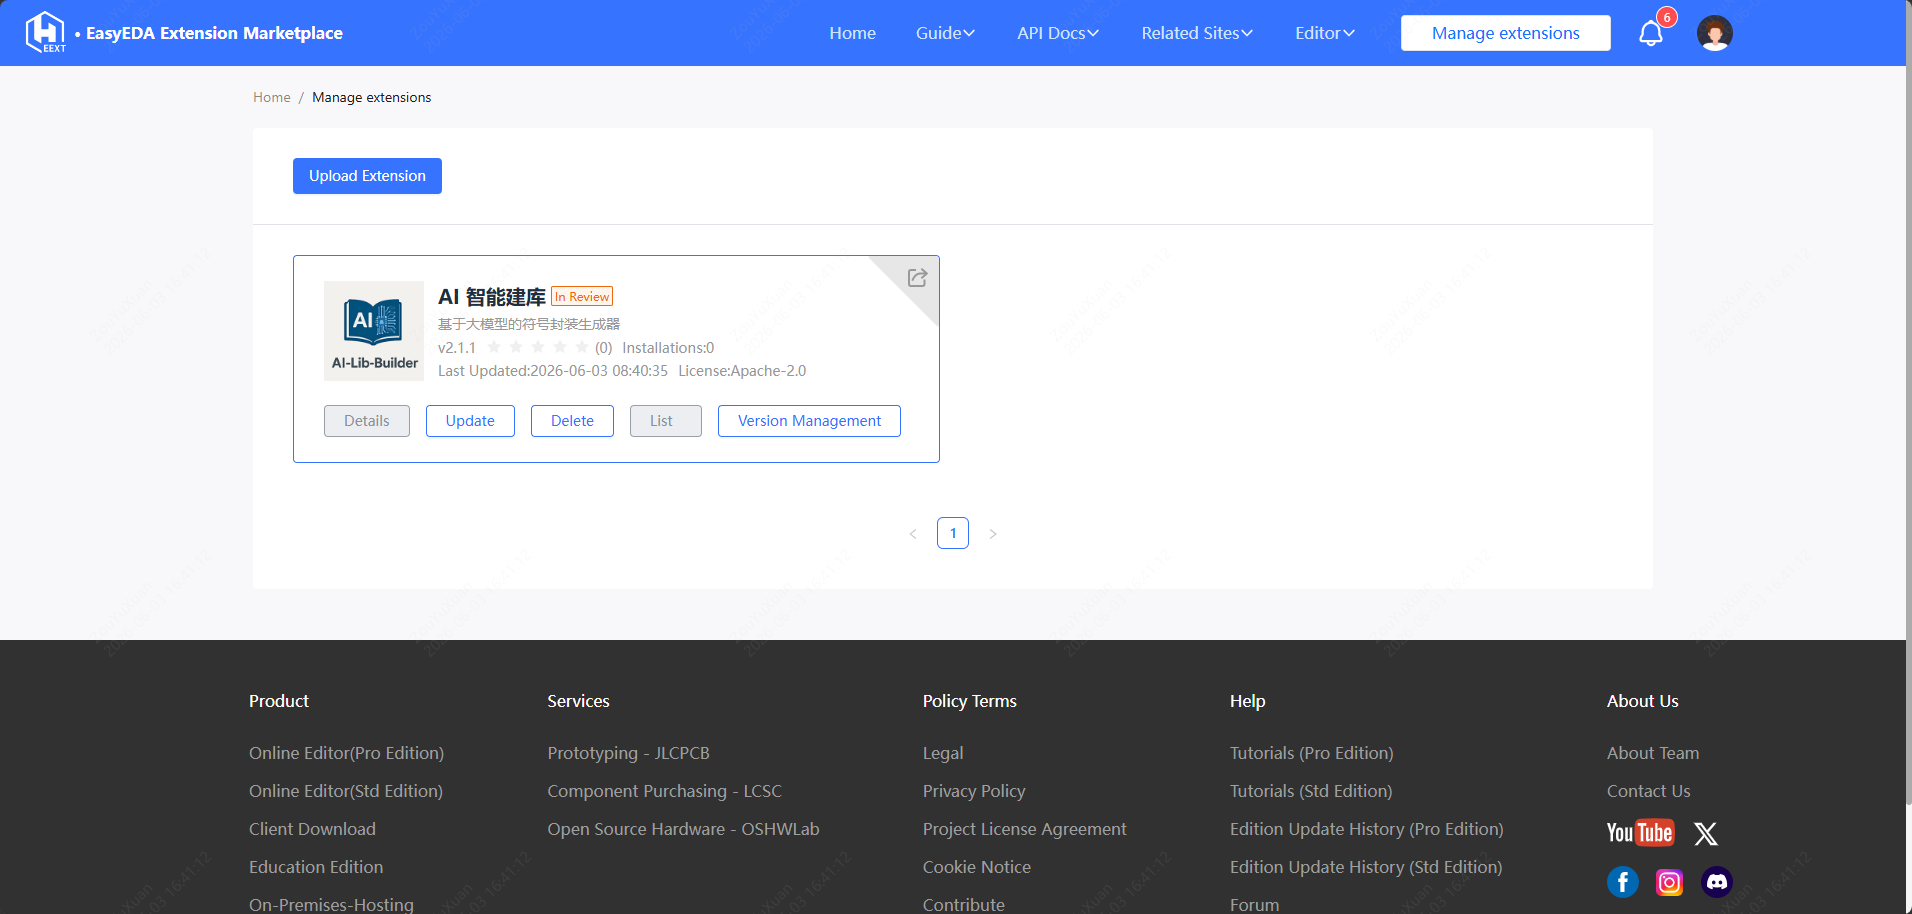The width and height of the screenshot is (1912, 914).
Task: Expand the Guide dropdown menu
Action: point(945,33)
